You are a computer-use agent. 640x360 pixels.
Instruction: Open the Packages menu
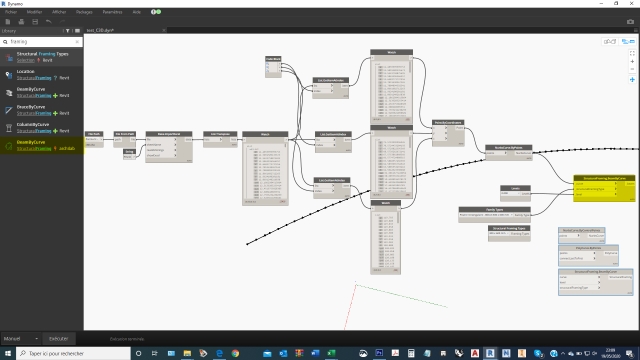84,12
